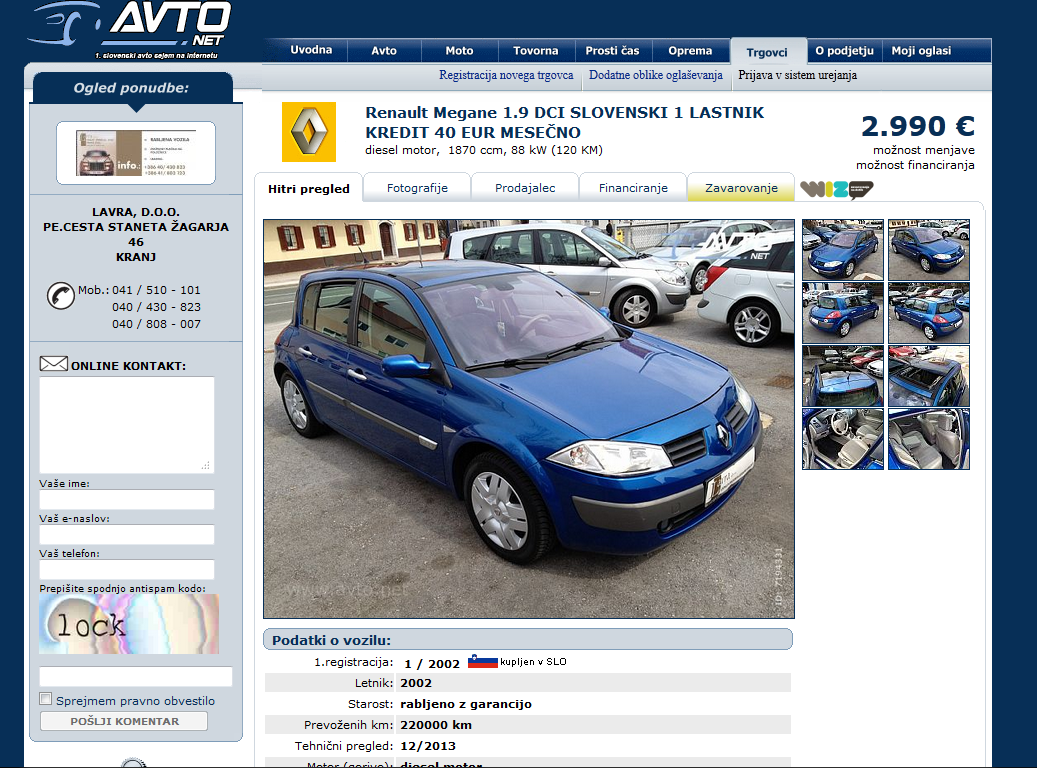Open the Oprema menu item
Image resolution: width=1037 pixels, height=768 pixels.
690,51
